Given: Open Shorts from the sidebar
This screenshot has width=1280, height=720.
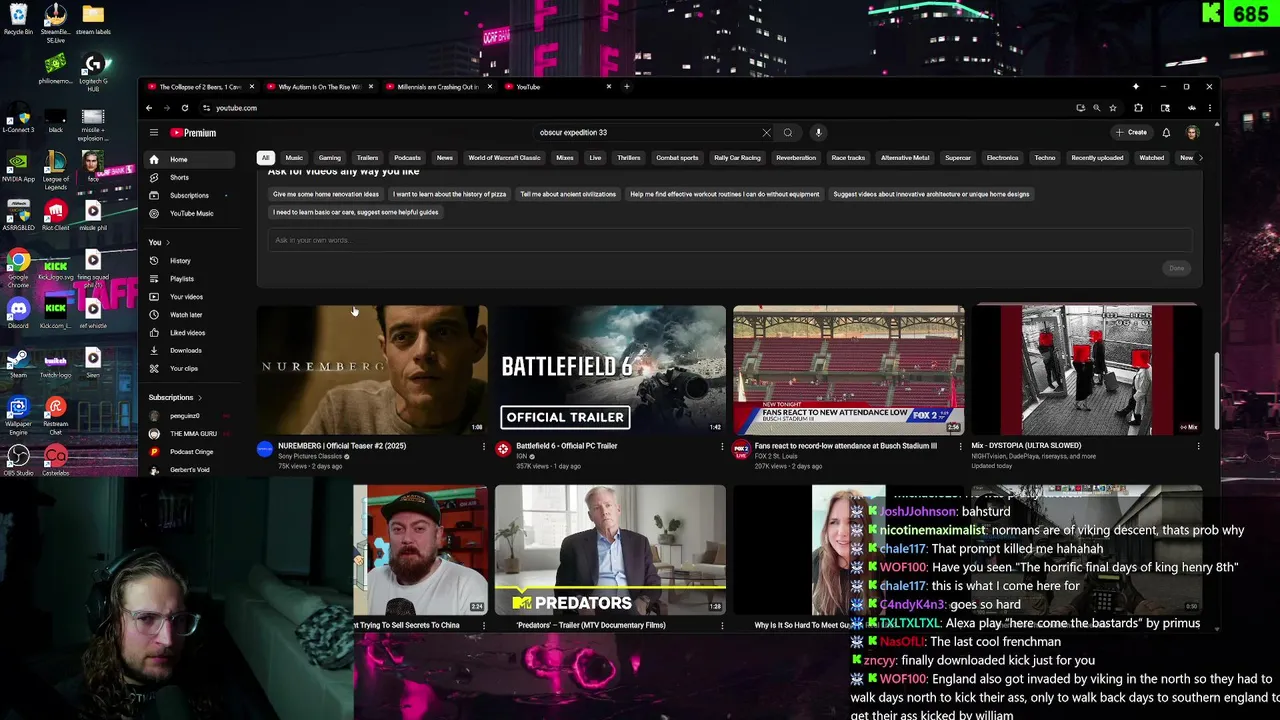Looking at the screenshot, I should coord(190,177).
